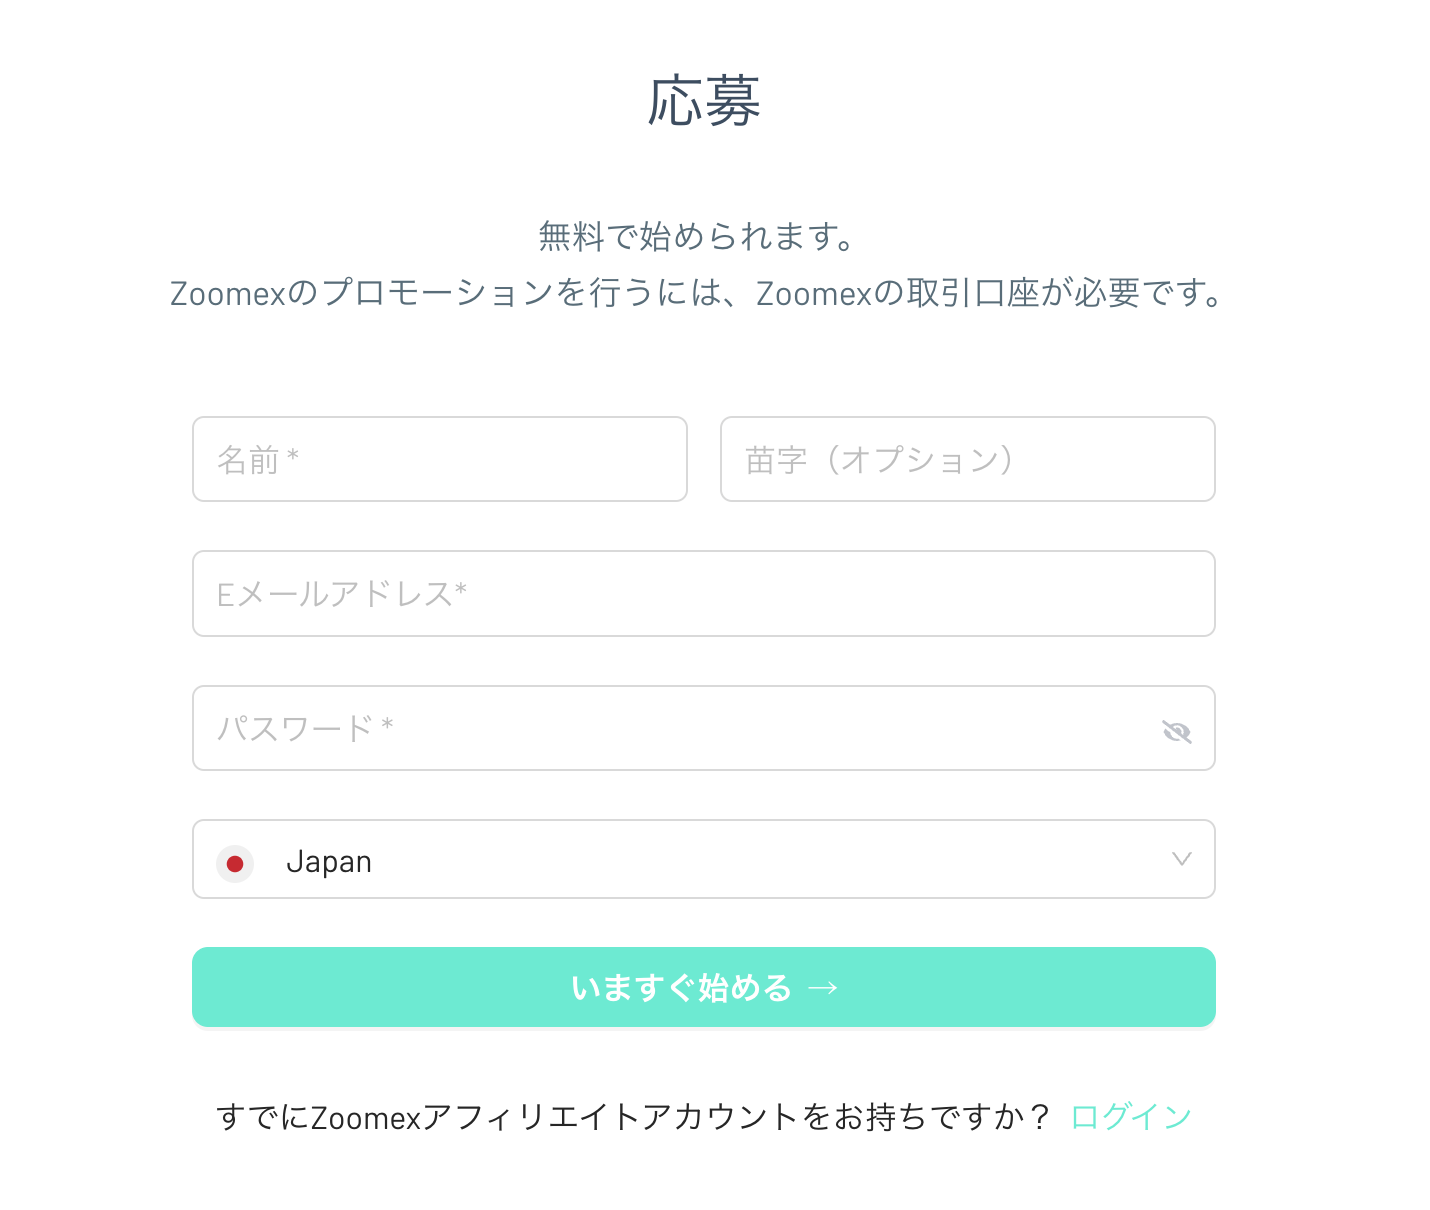Click the arrow icon on いますぐ始める button
Image resolution: width=1430 pixels, height=1210 pixels.
pyautogui.click(x=823, y=988)
